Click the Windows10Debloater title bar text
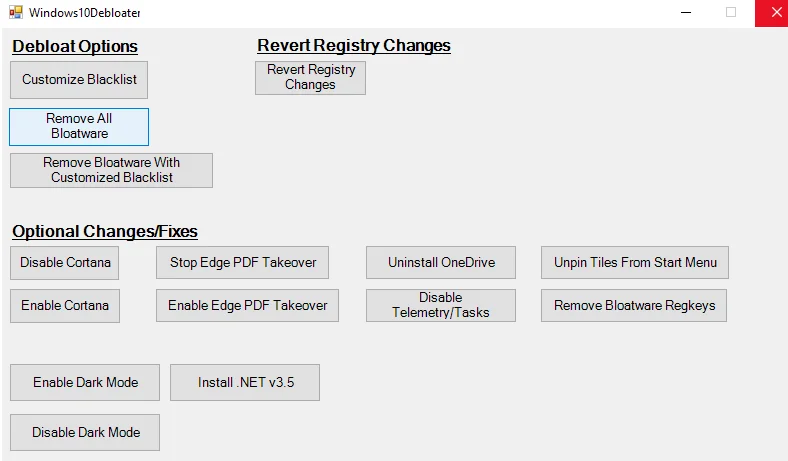The width and height of the screenshot is (788, 461). pyautogui.click(x=84, y=13)
